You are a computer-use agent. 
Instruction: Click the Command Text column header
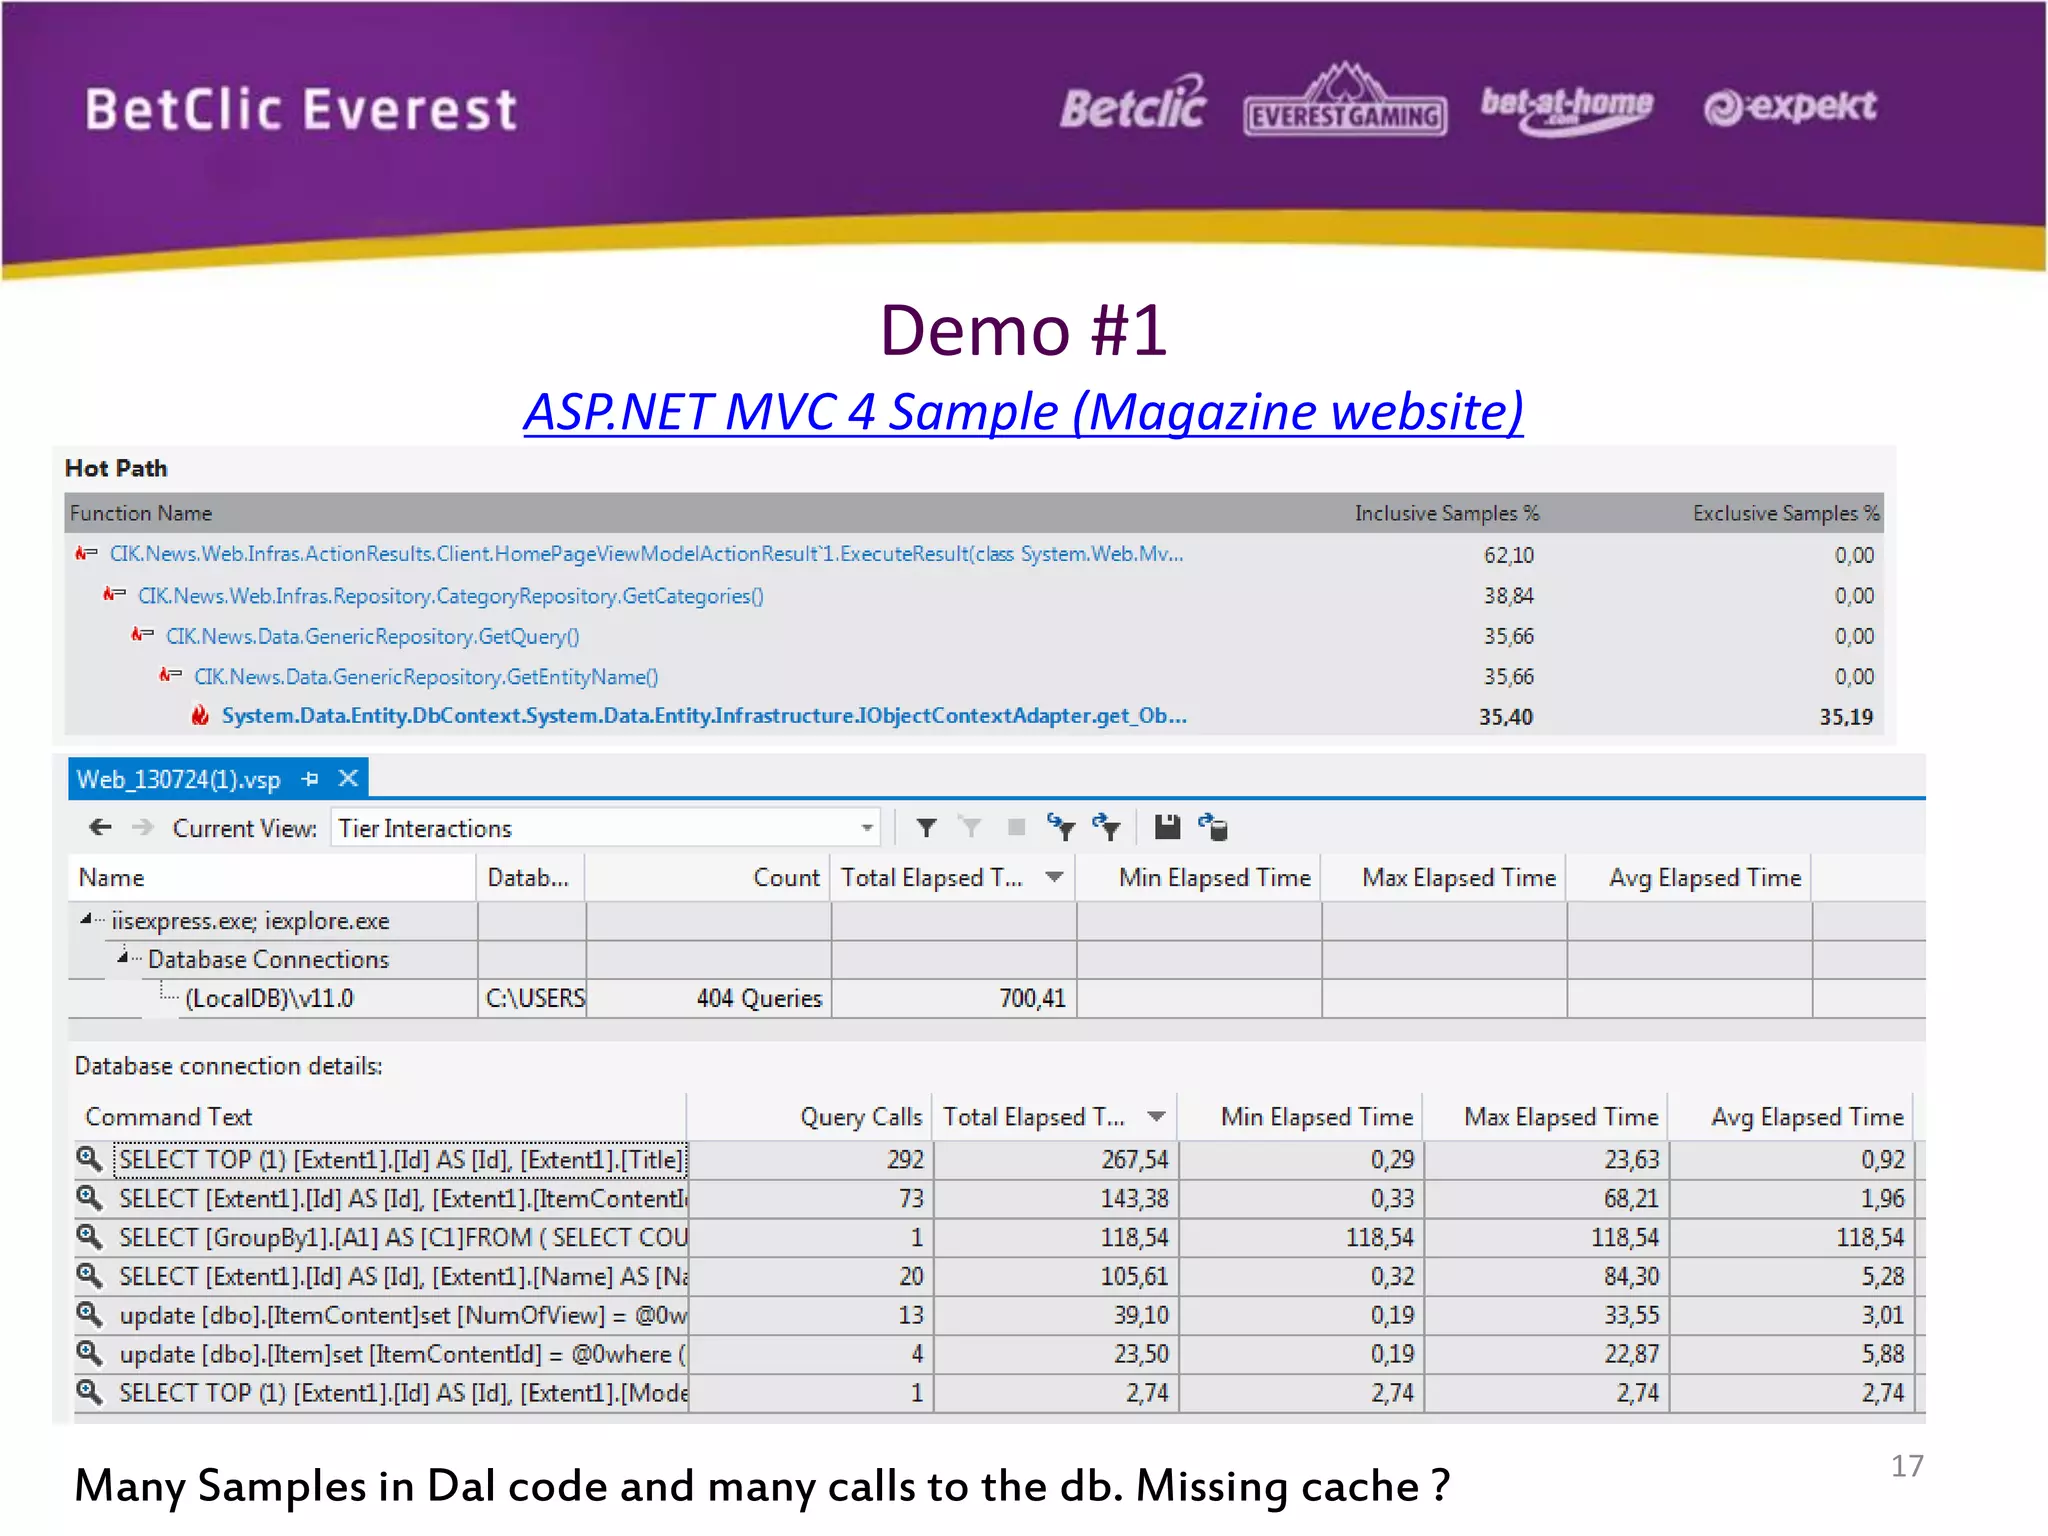tap(380, 1116)
